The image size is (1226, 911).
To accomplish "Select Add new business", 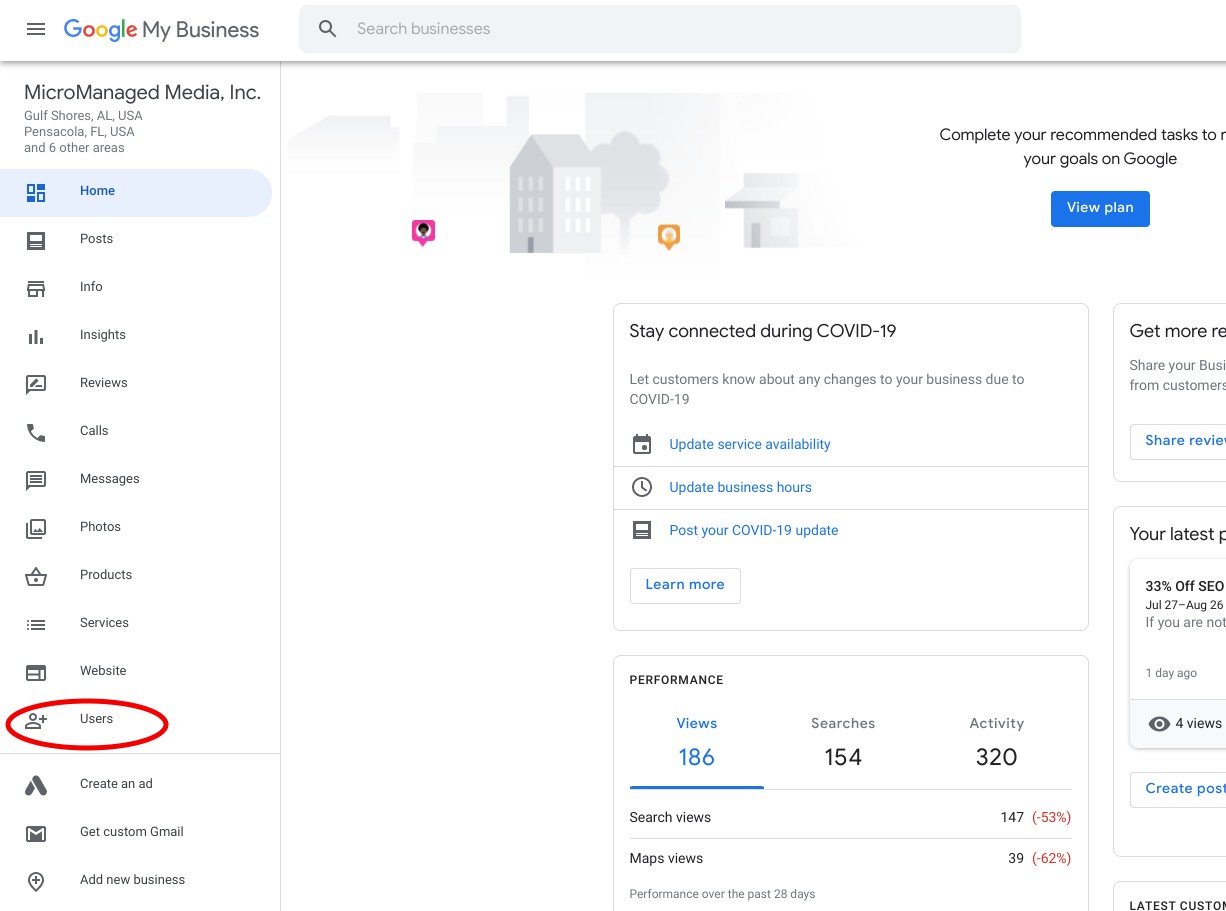I will pos(136,880).
